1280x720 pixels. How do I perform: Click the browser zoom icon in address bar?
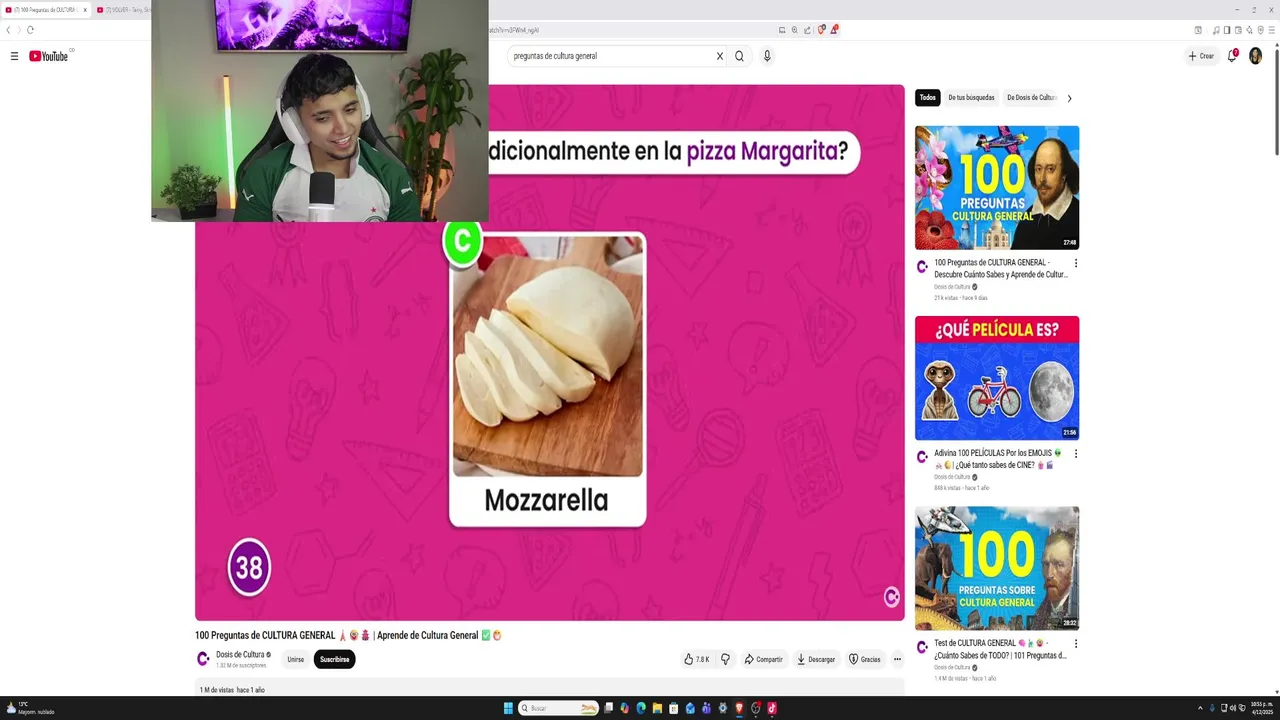click(795, 30)
